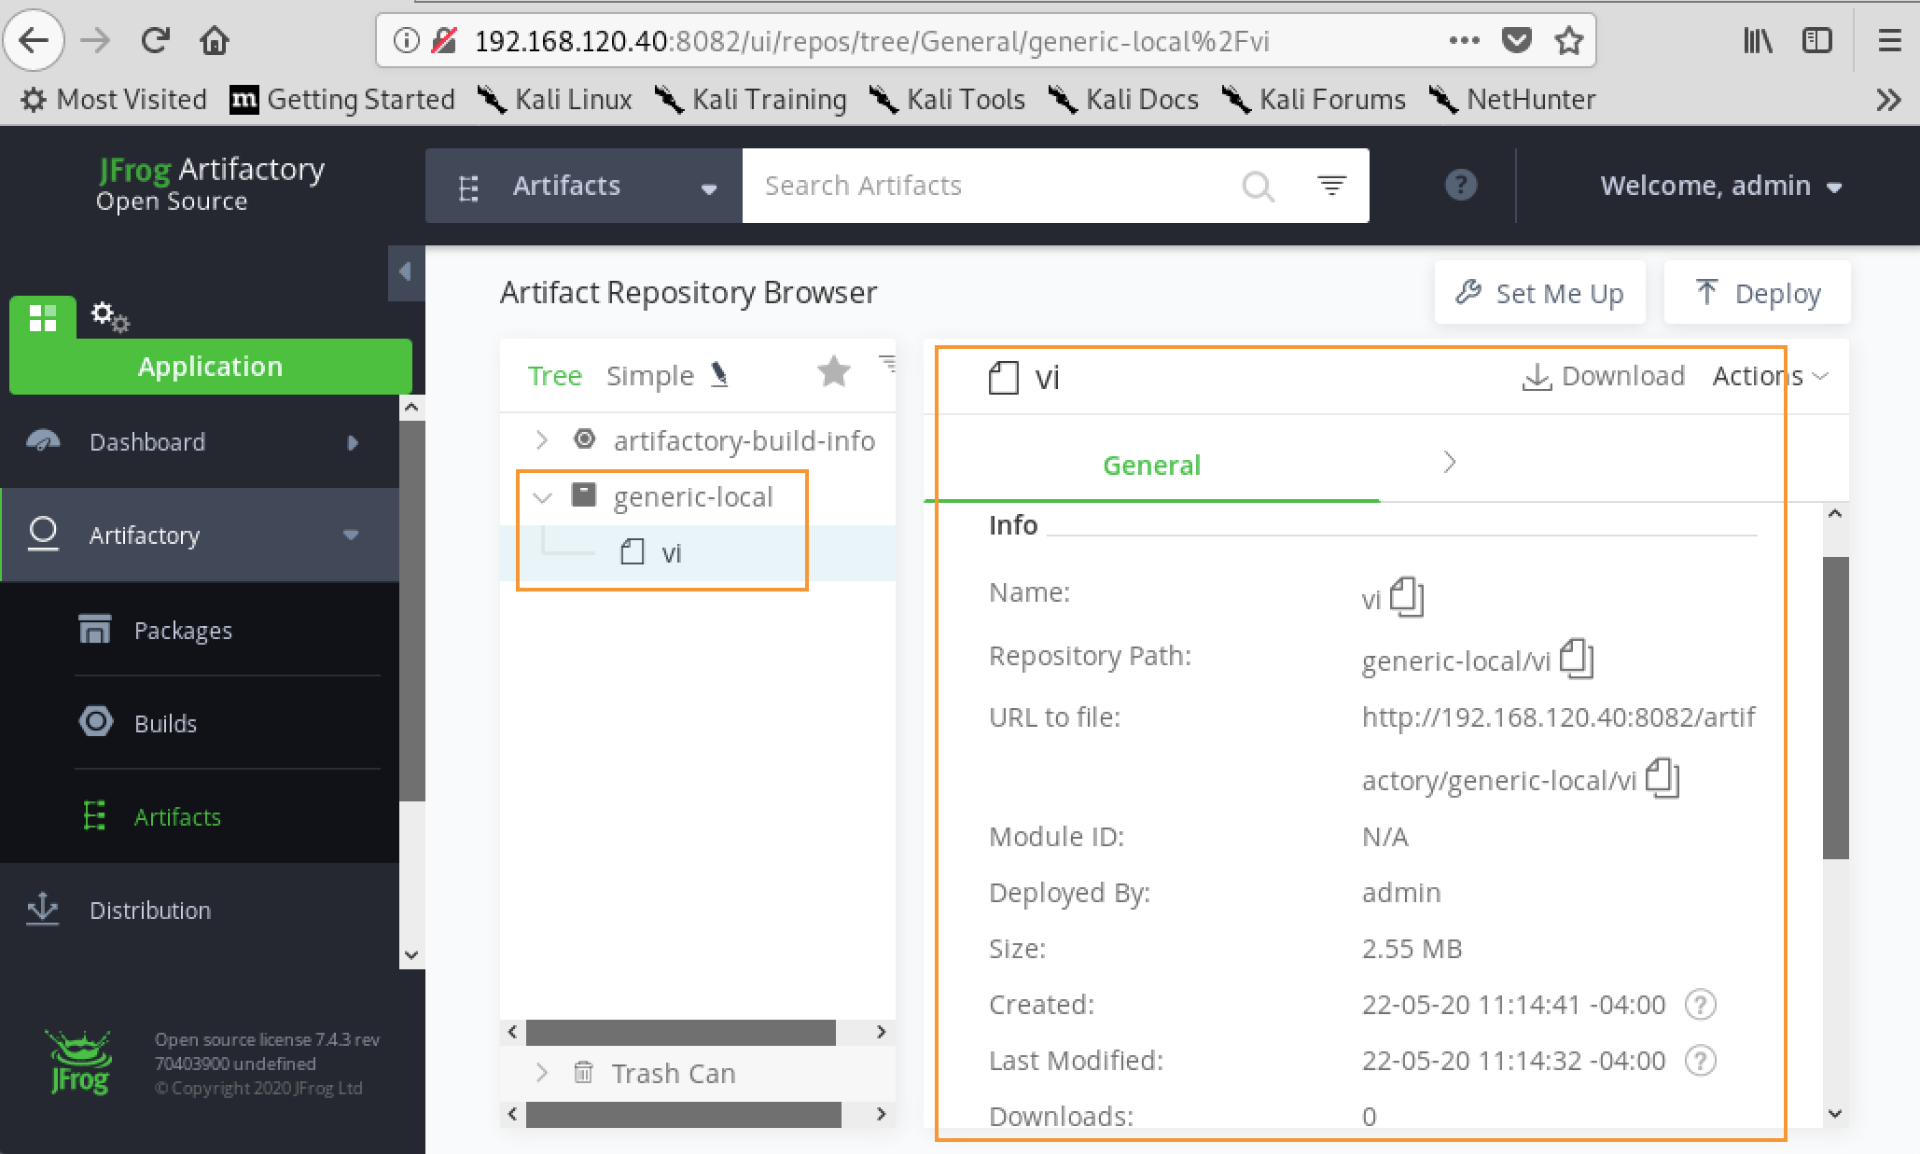This screenshot has height=1154, width=1920.
Task: Show help for the Created date
Action: (1700, 1004)
